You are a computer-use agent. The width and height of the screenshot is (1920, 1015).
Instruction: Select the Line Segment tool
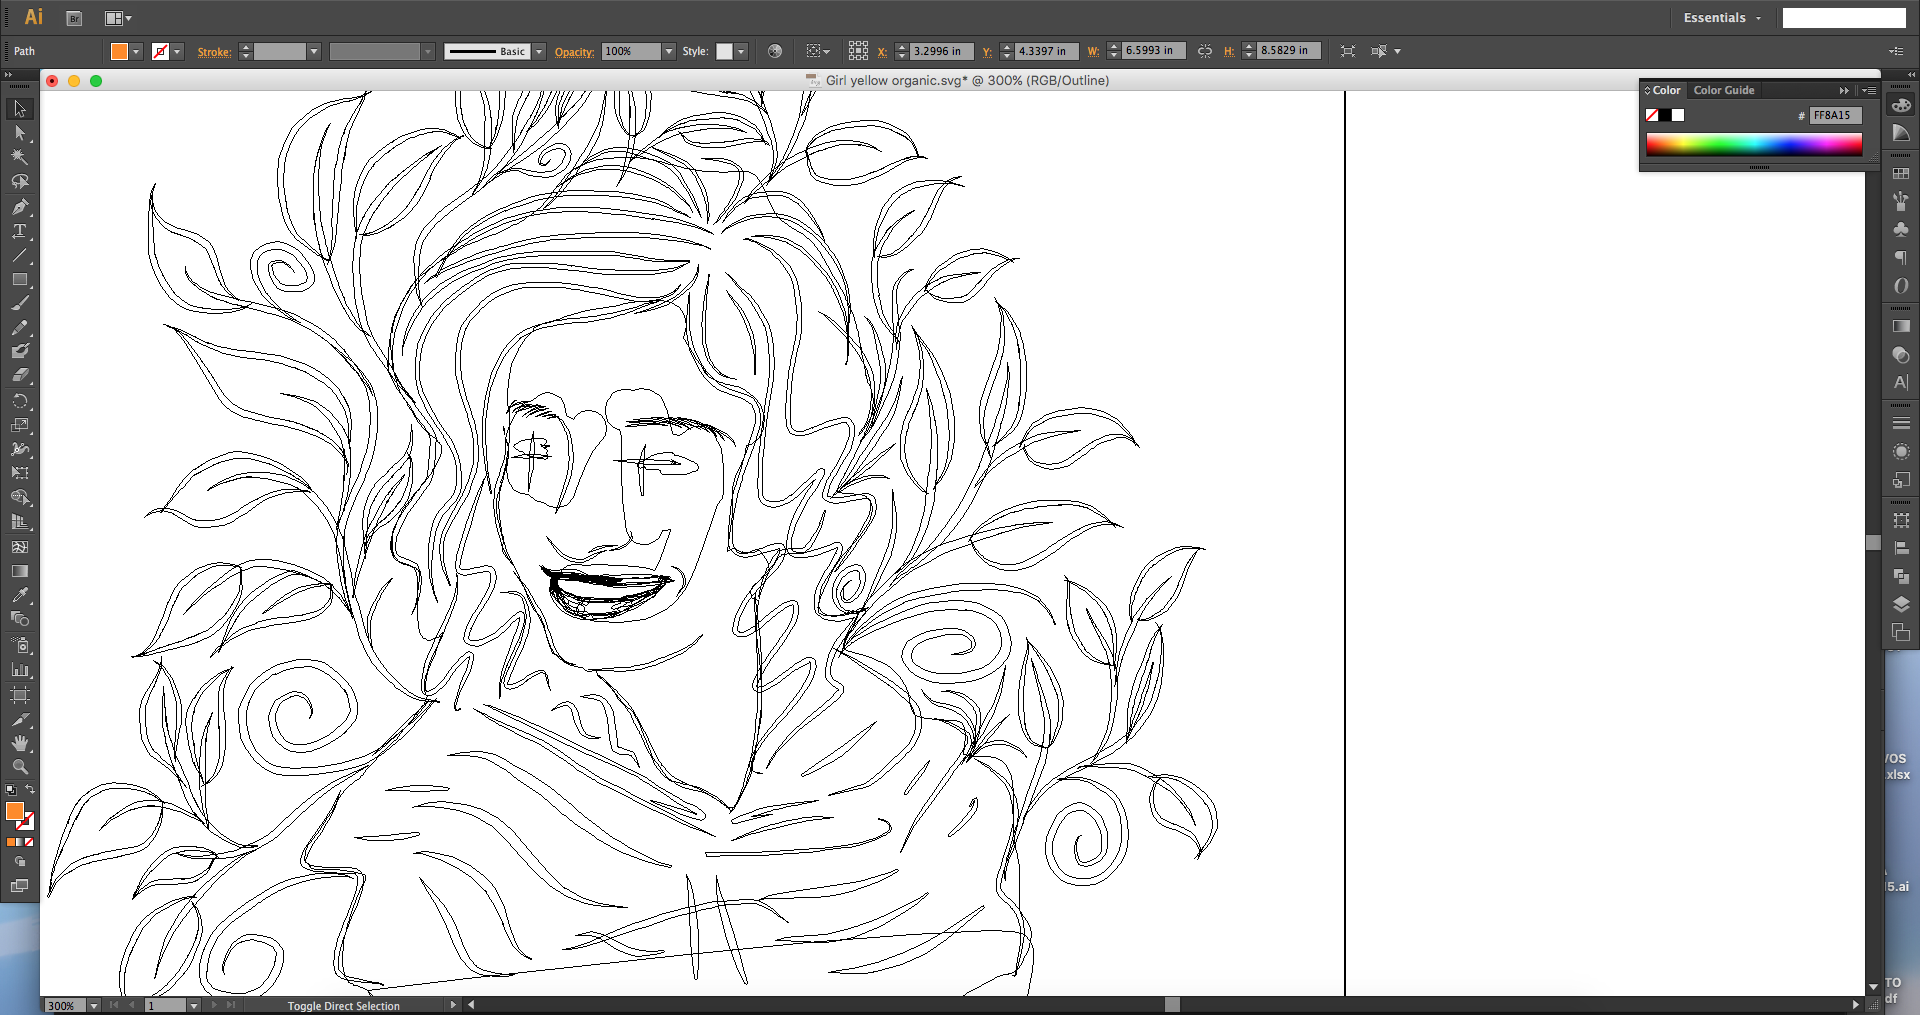pyautogui.click(x=20, y=255)
